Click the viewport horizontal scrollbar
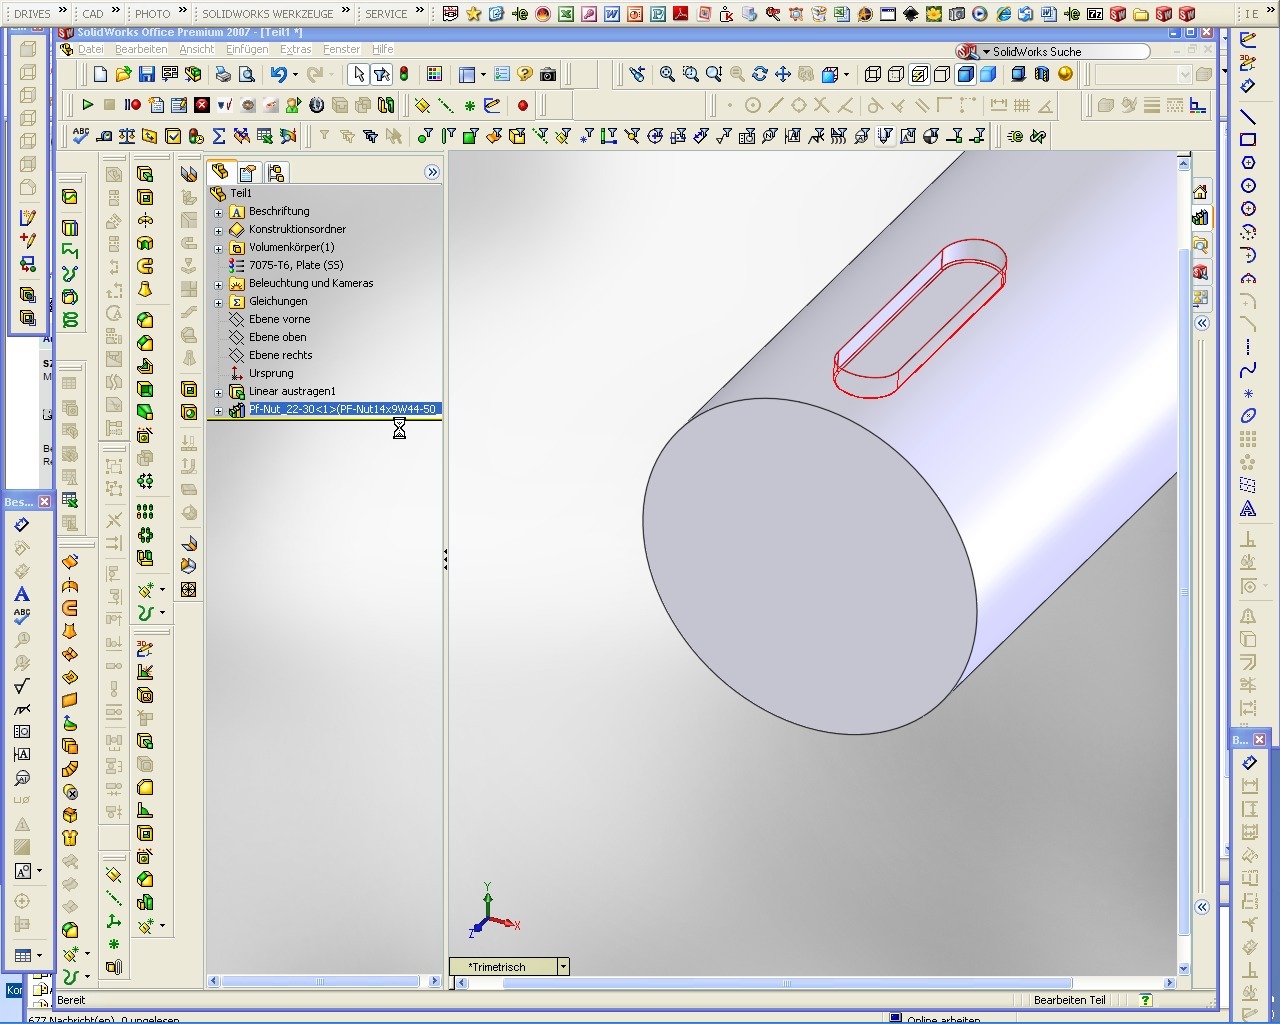1280x1024 pixels. tap(785, 983)
